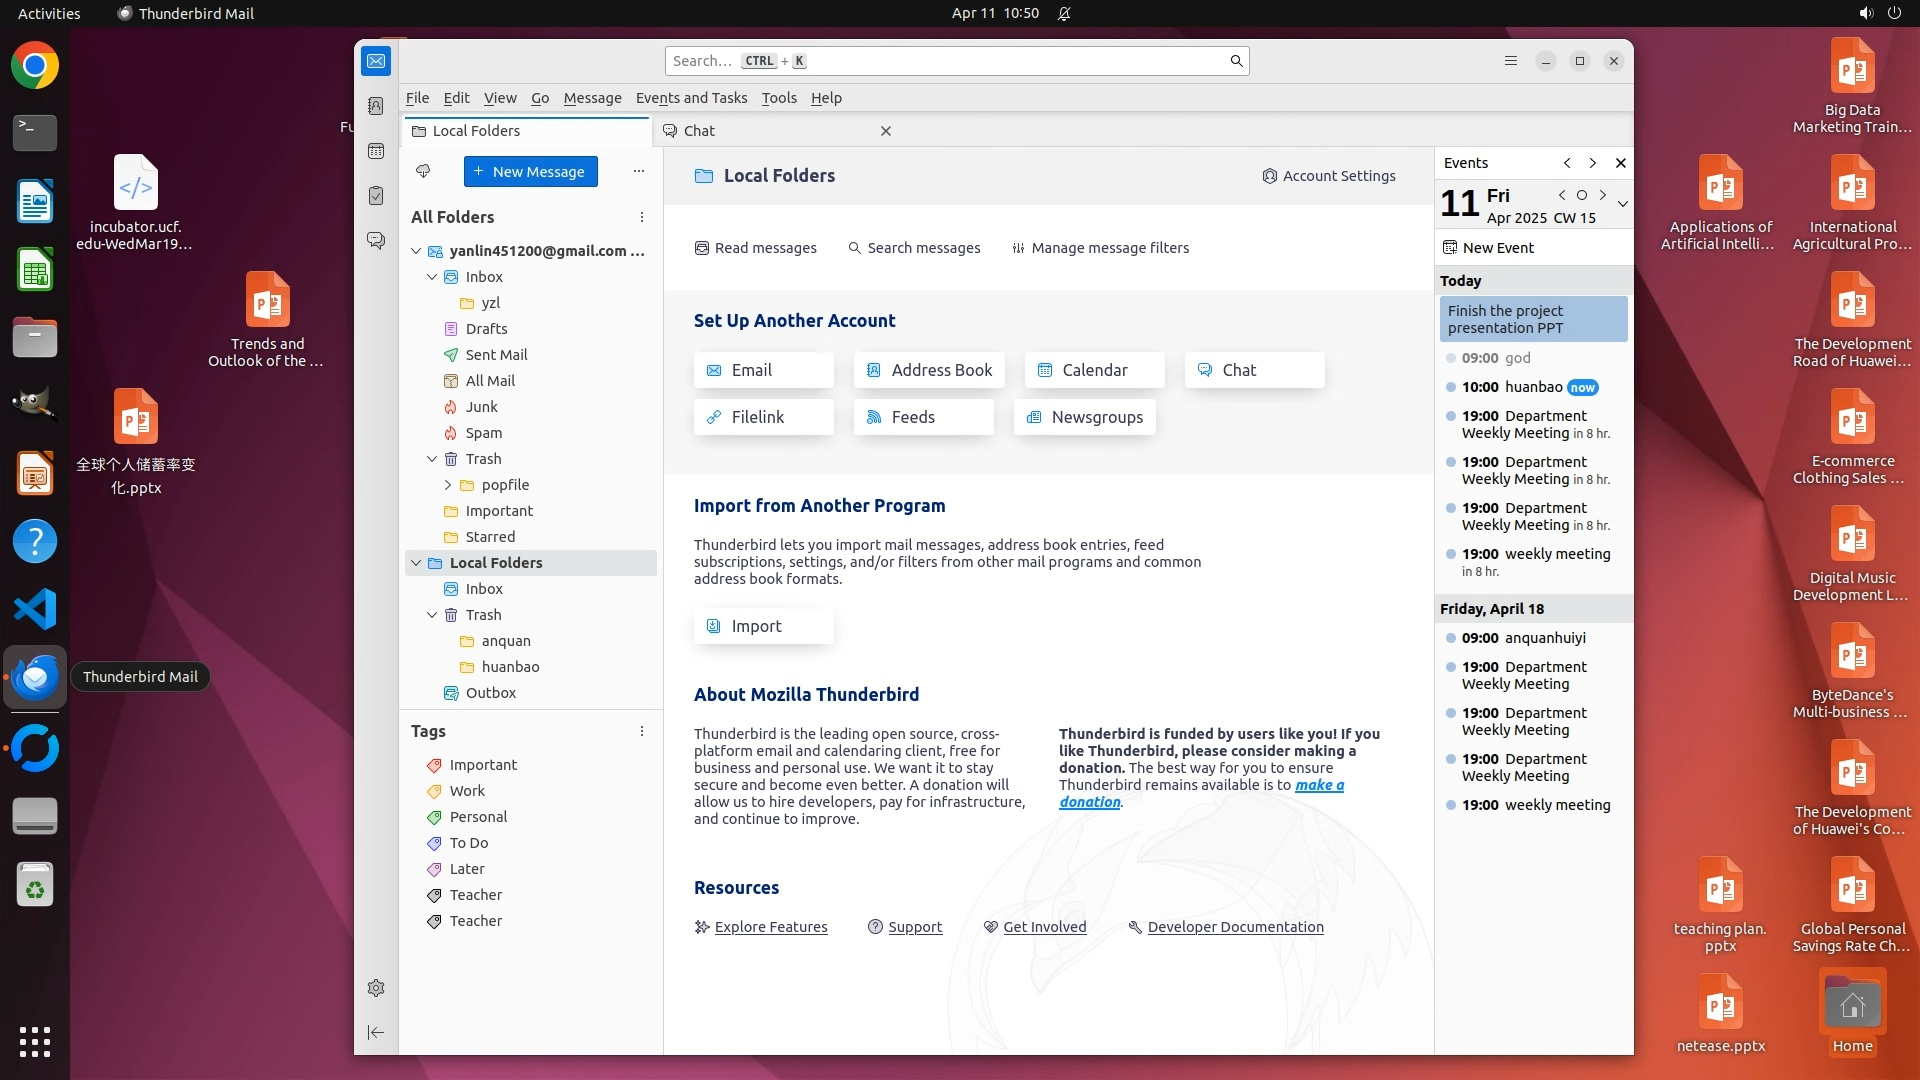
Task: Collapse the spaces toolbar
Action: coord(376,1032)
